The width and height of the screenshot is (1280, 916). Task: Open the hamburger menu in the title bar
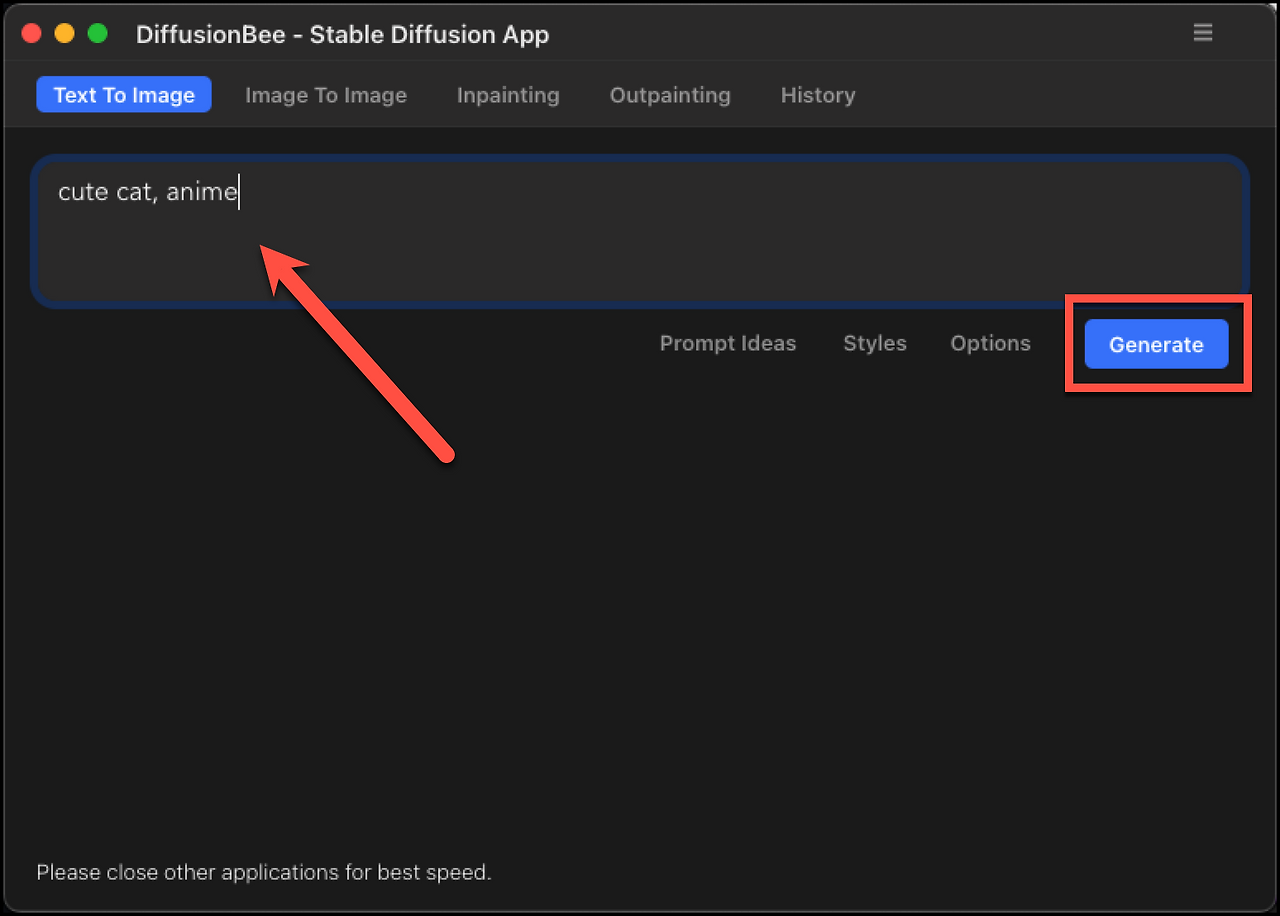(x=1203, y=33)
